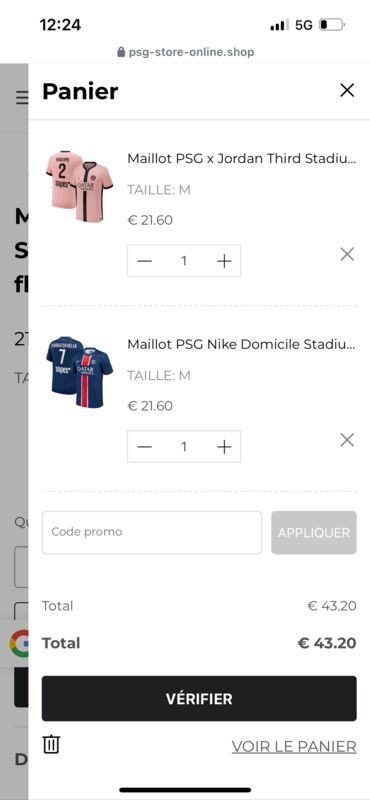Open Maillot PSG x Jordan Third product title
Viewport: 370px width, 800px height.
(x=241, y=159)
